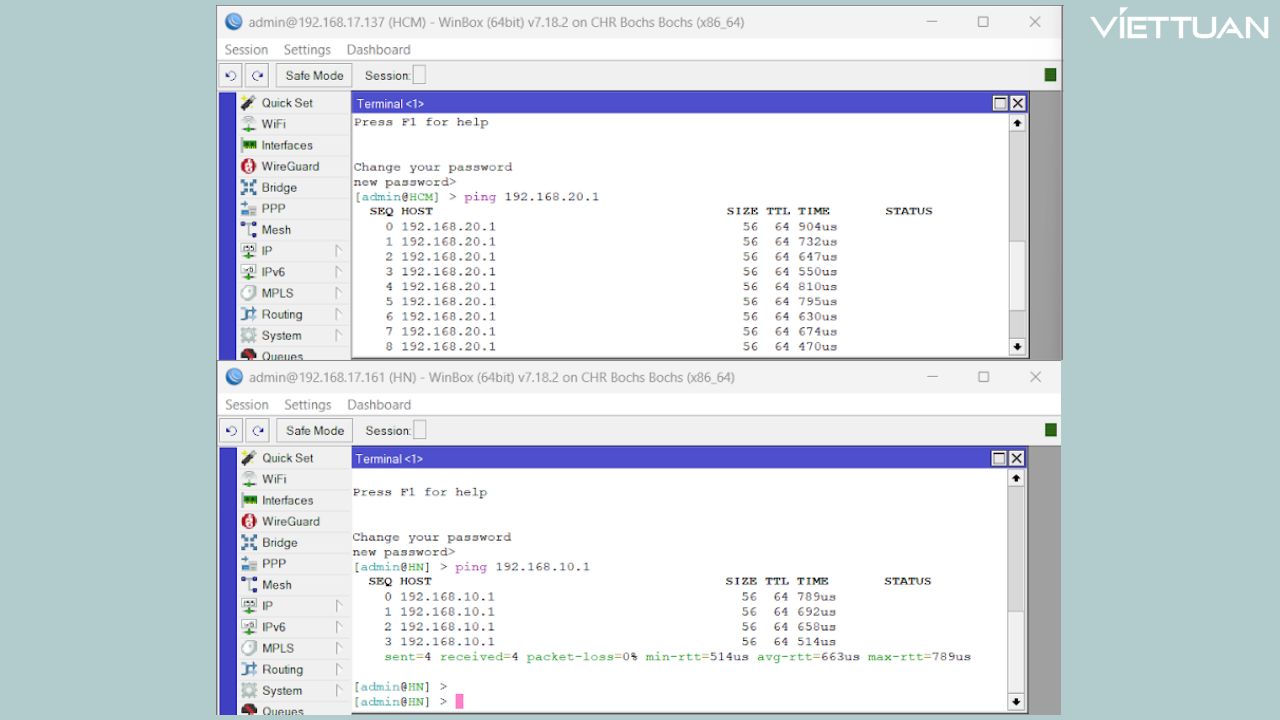Open the Session menu on the HN router
The height and width of the screenshot is (720, 1280).
246,405
